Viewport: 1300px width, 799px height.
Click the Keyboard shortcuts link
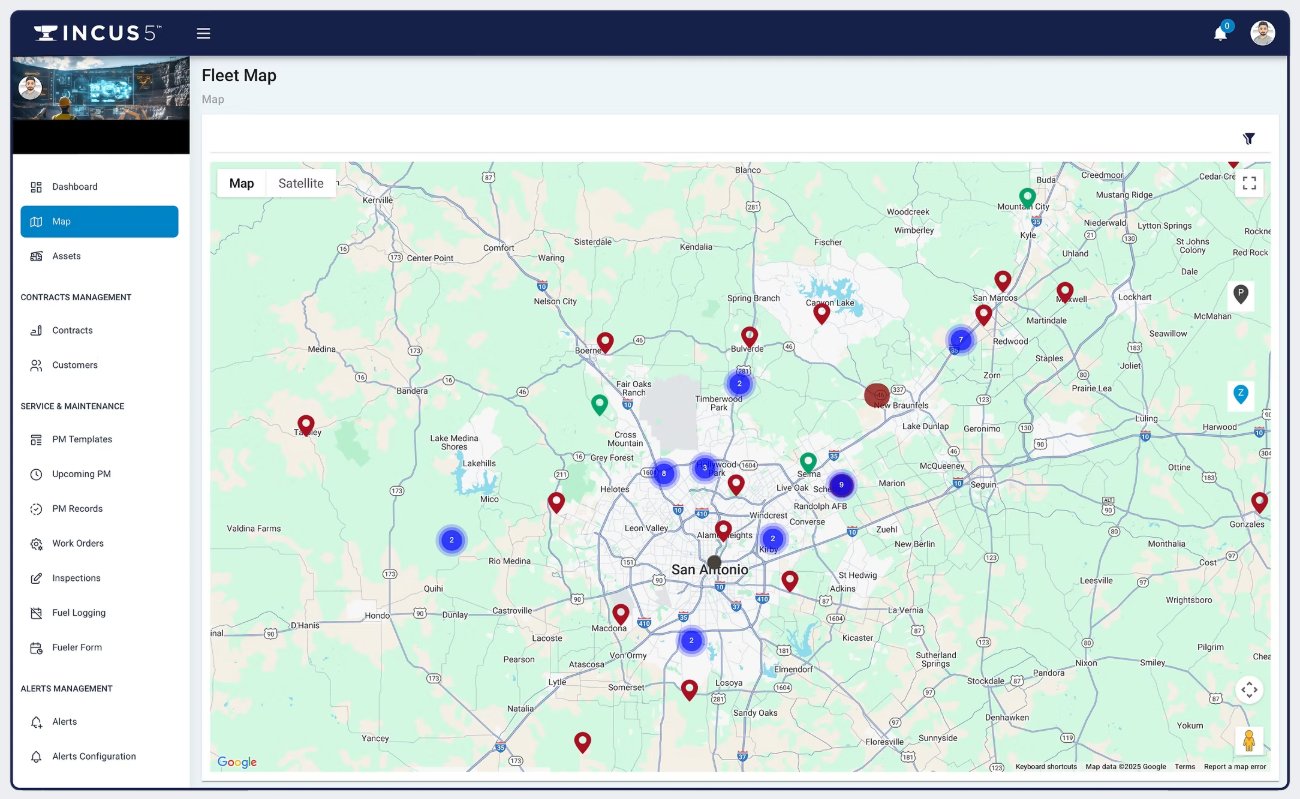click(1046, 766)
